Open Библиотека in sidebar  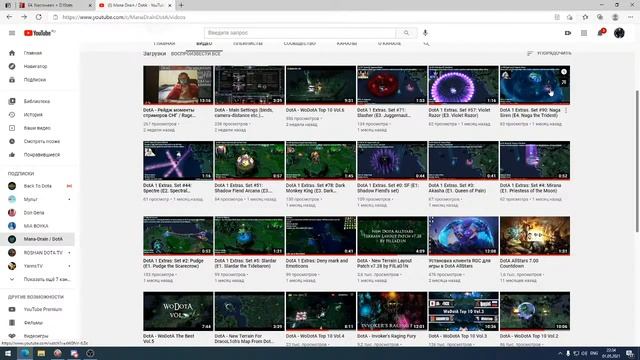38,101
